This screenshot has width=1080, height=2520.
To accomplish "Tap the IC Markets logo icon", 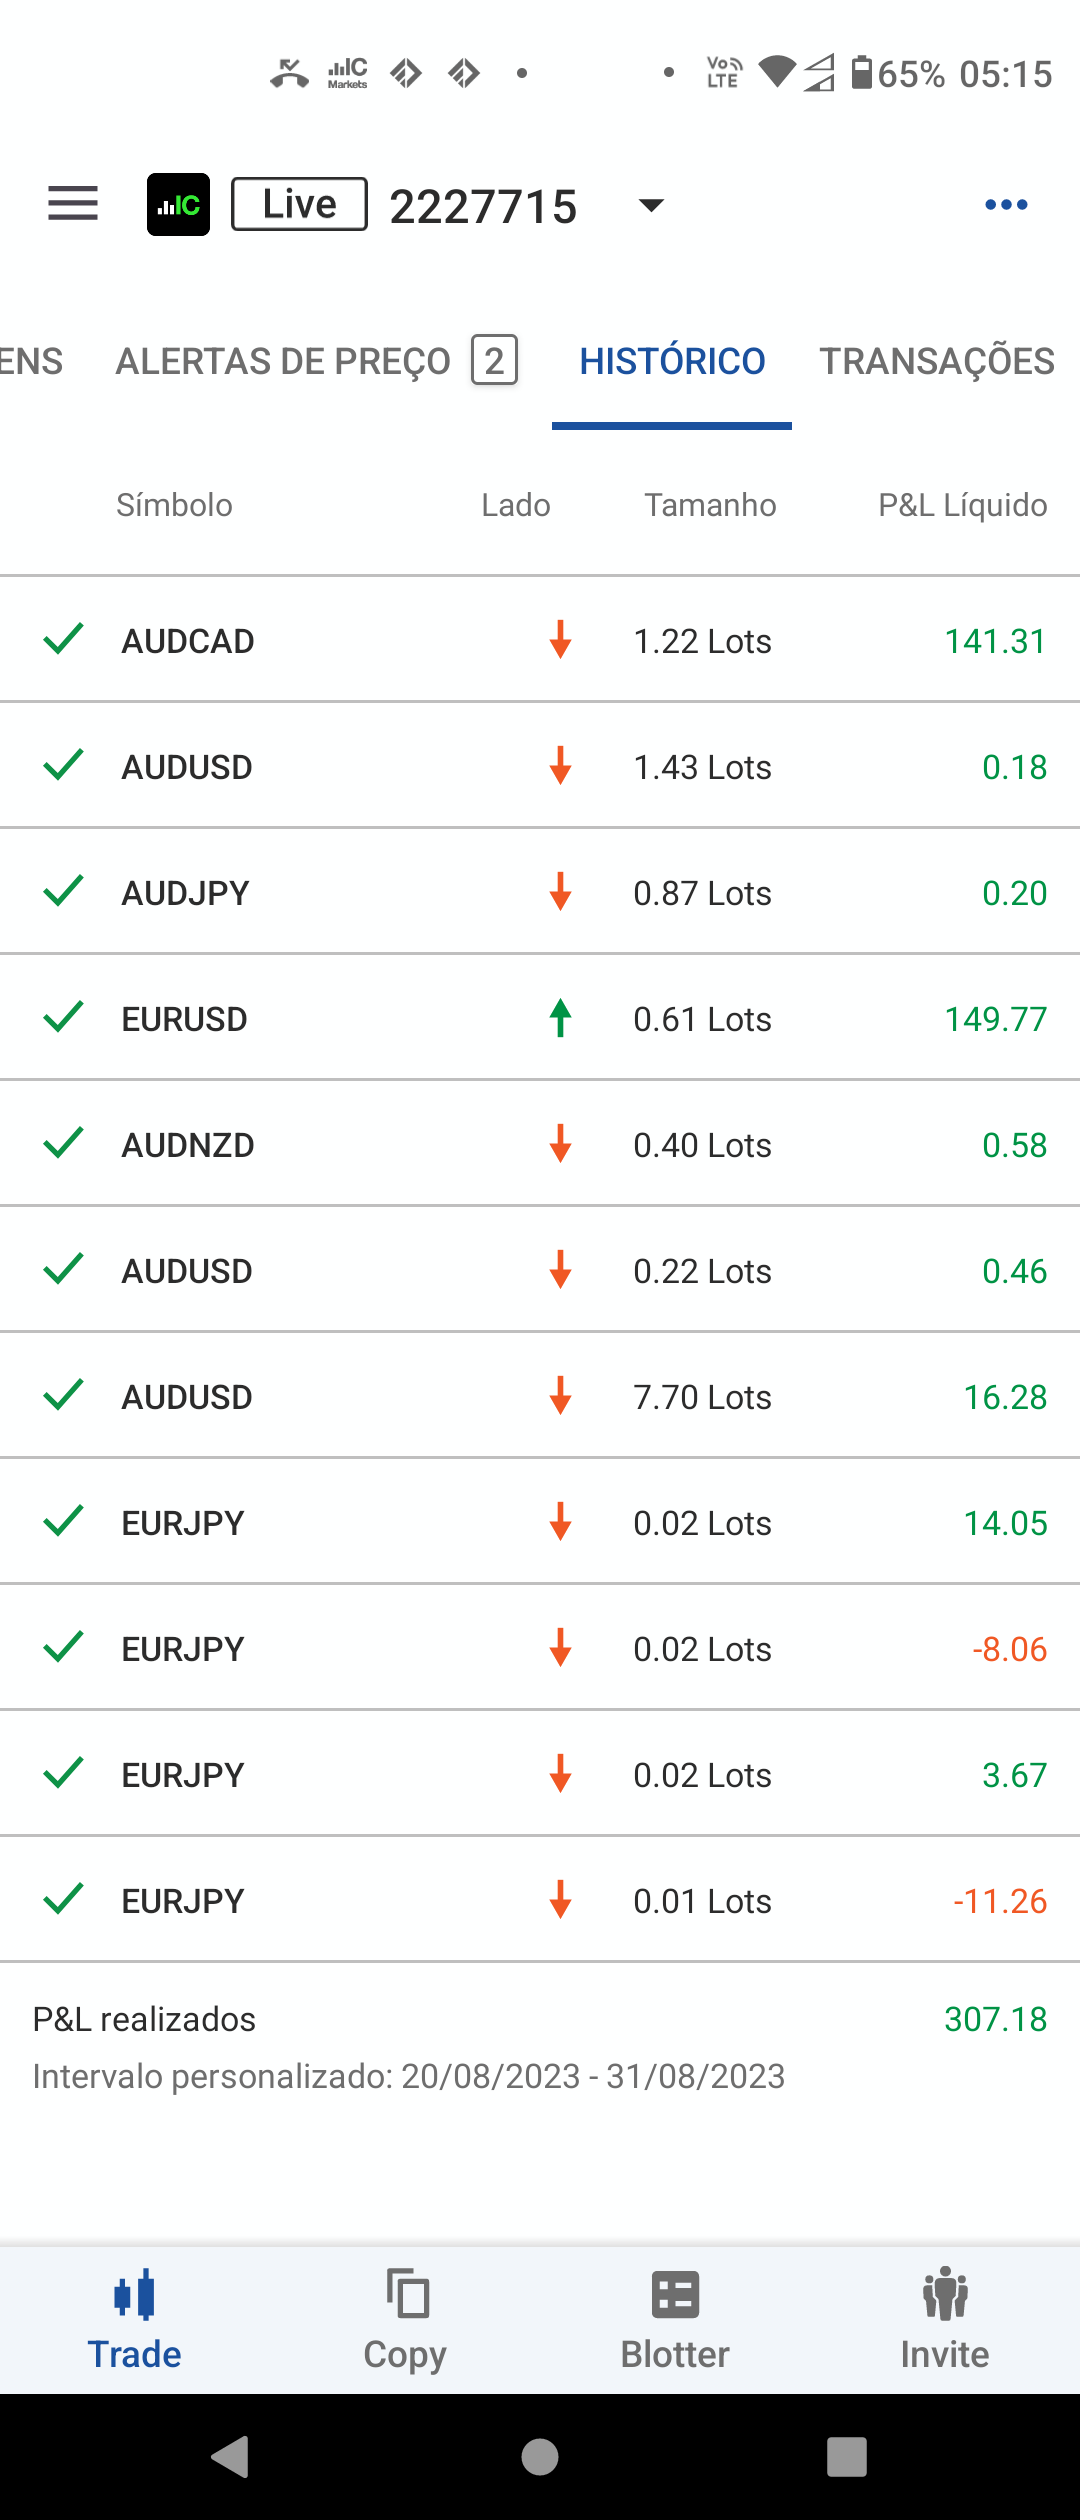I will 178,204.
